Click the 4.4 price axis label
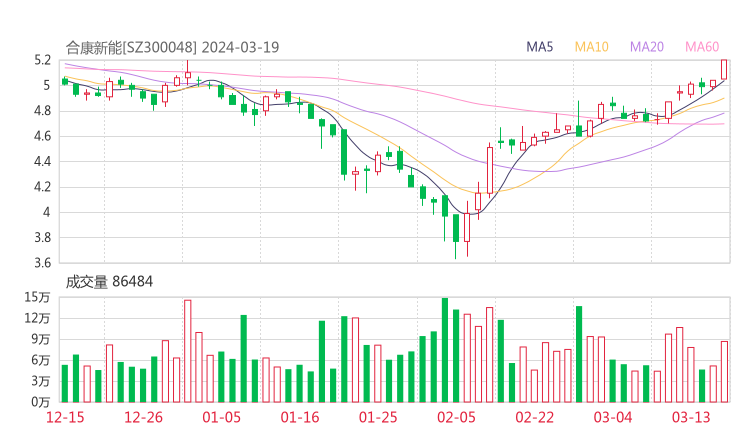740x440 pixels. (x=42, y=162)
